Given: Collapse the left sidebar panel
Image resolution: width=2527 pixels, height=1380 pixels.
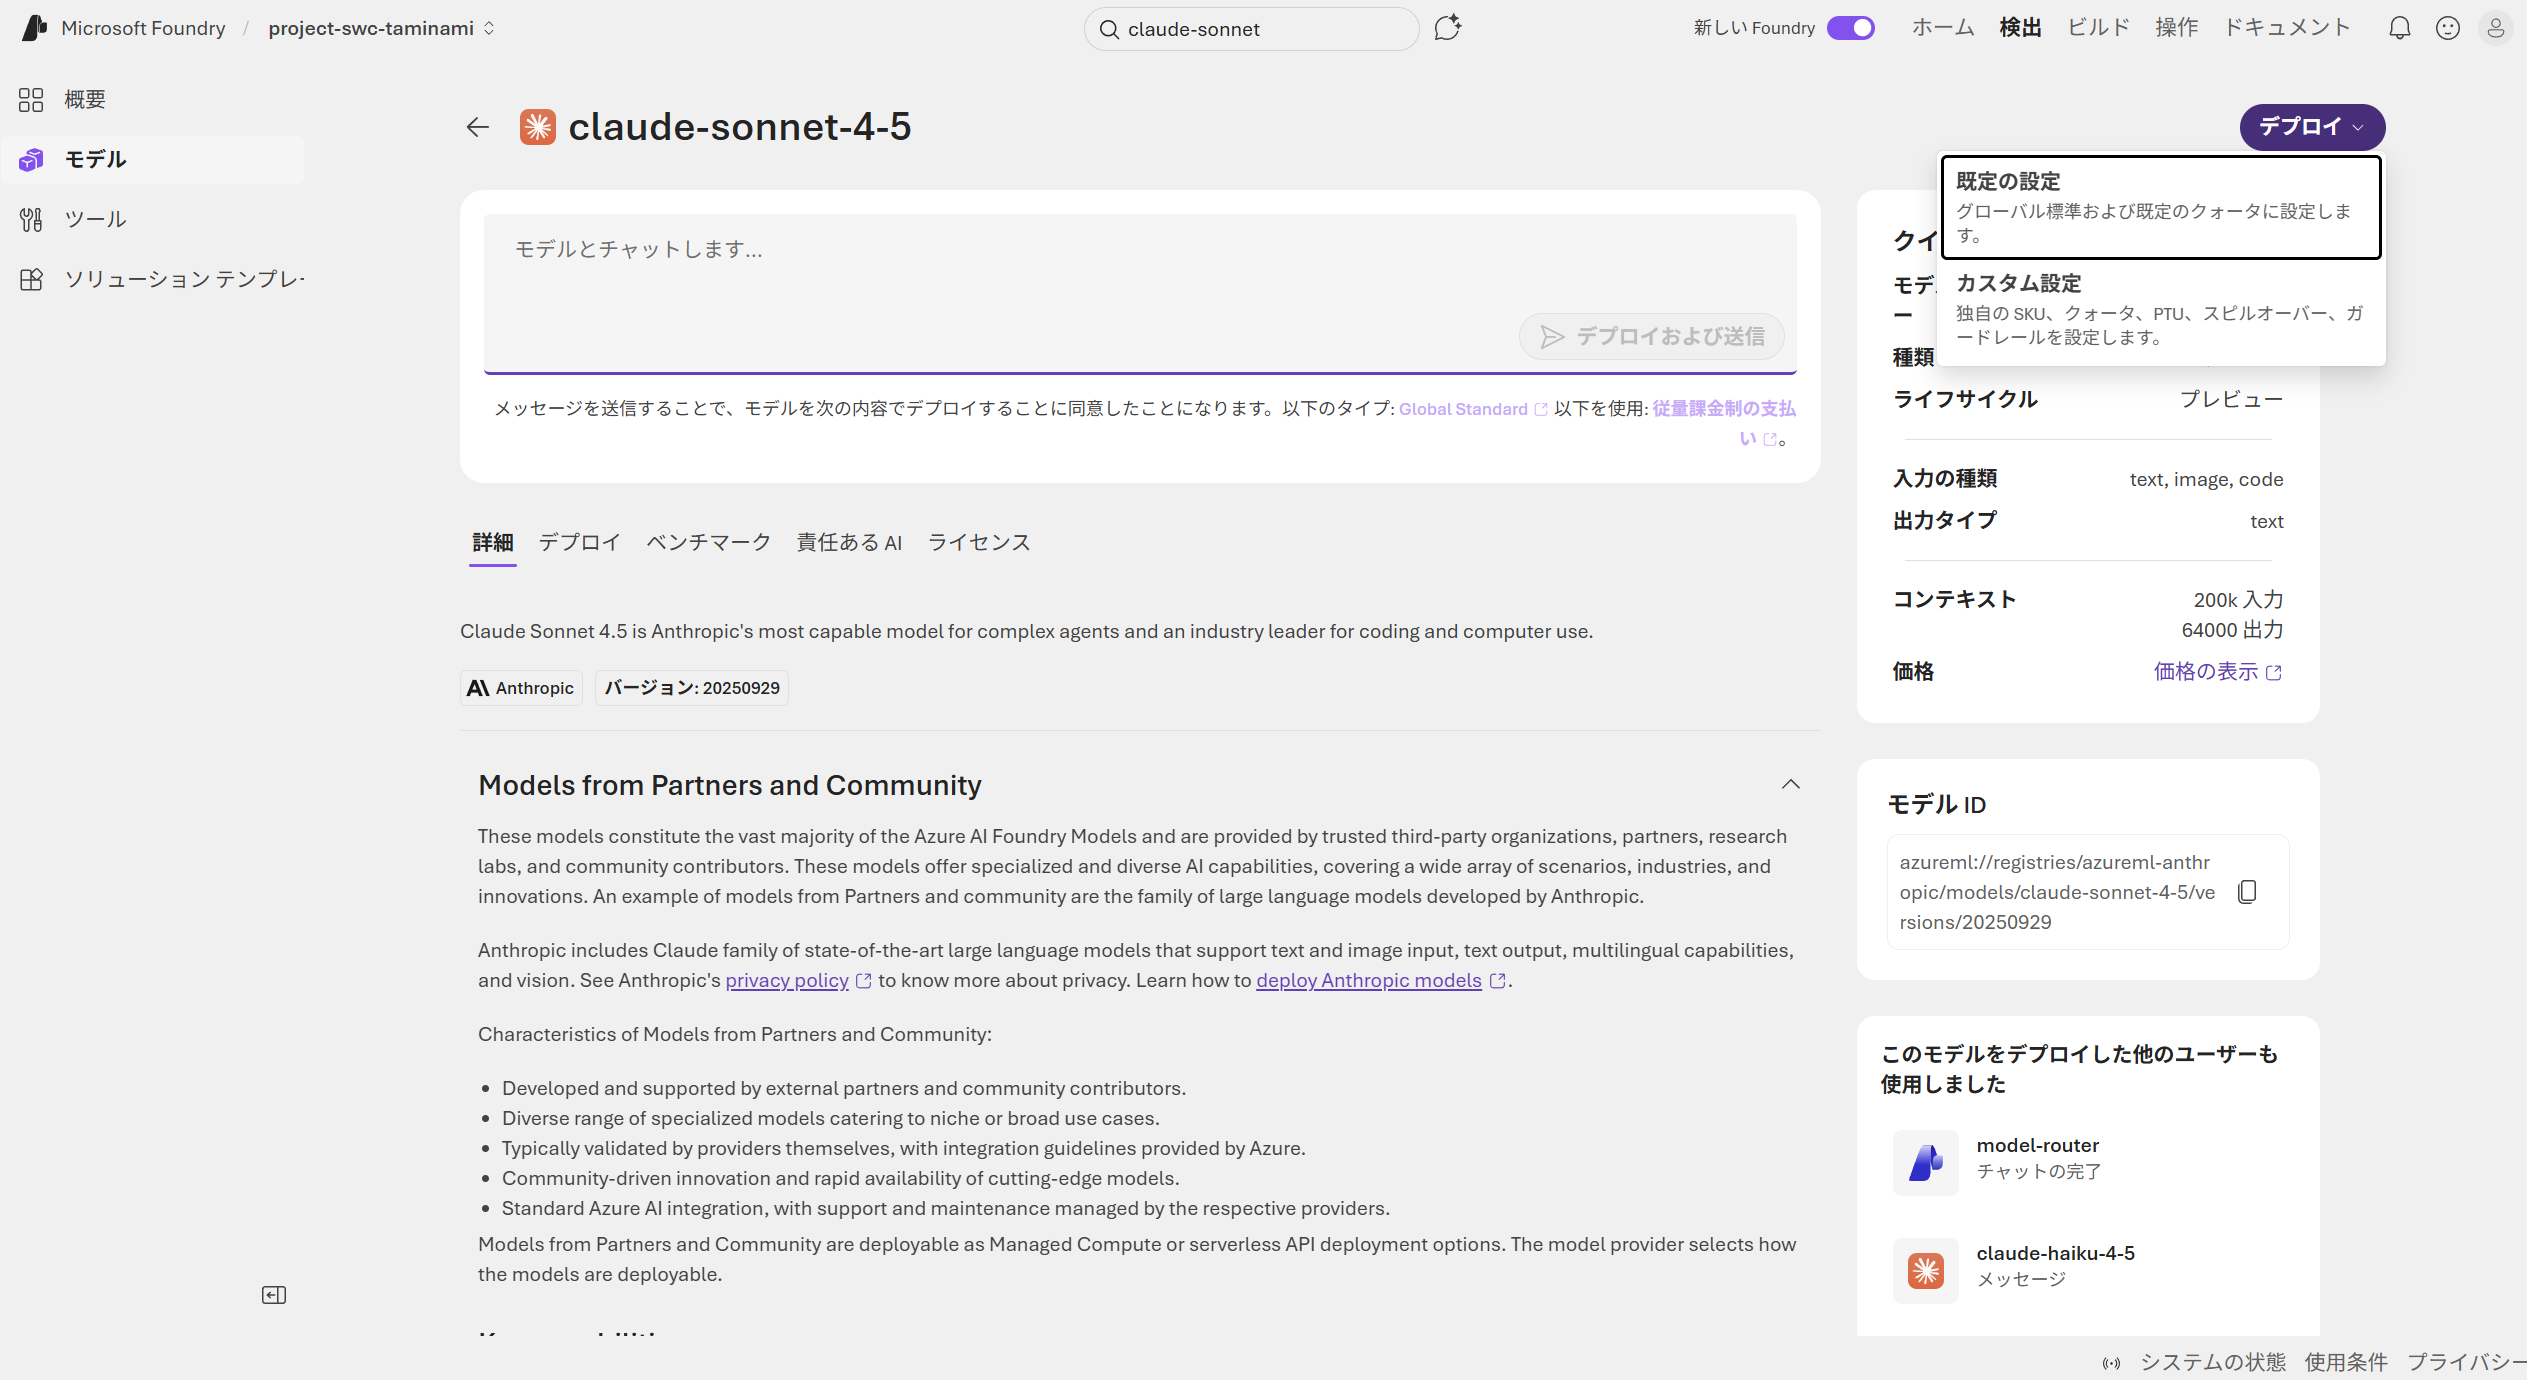Looking at the screenshot, I should coord(274,1295).
